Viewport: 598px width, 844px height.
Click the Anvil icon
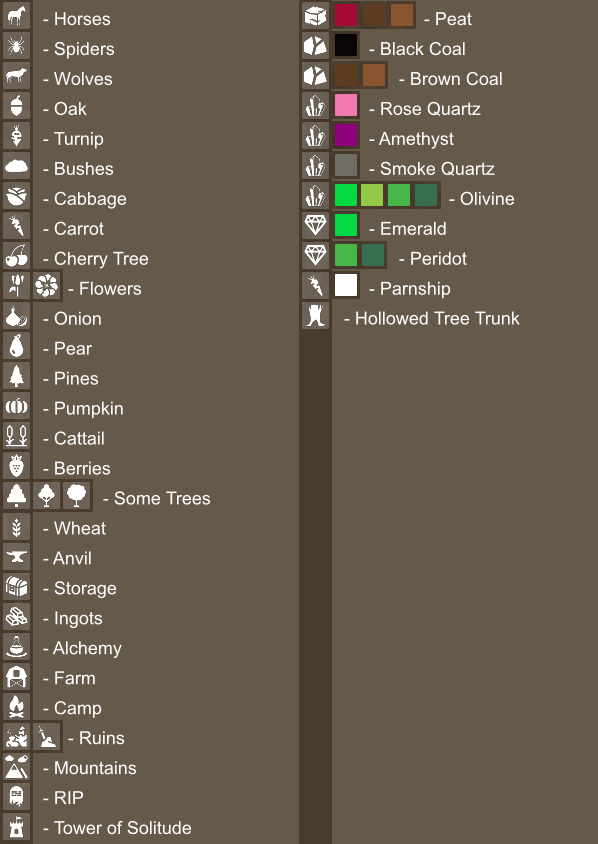click(x=16, y=555)
